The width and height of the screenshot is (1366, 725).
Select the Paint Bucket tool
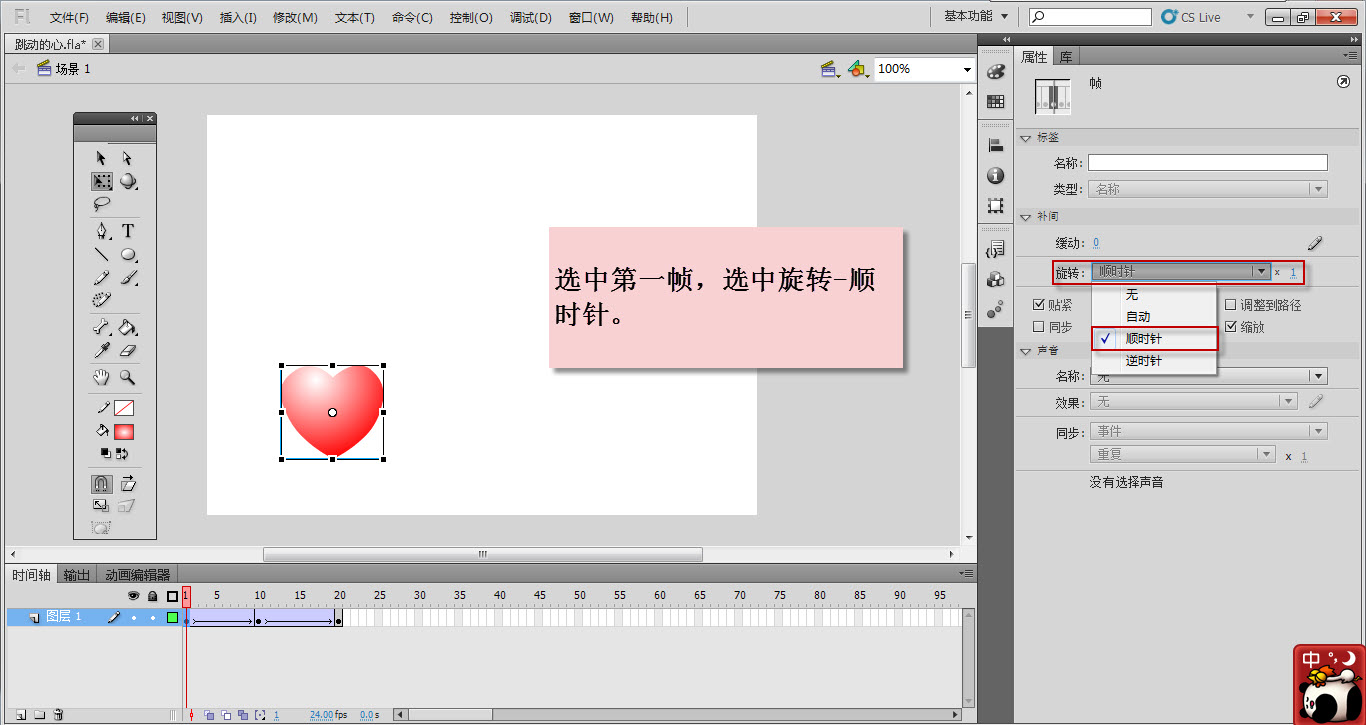click(x=128, y=327)
